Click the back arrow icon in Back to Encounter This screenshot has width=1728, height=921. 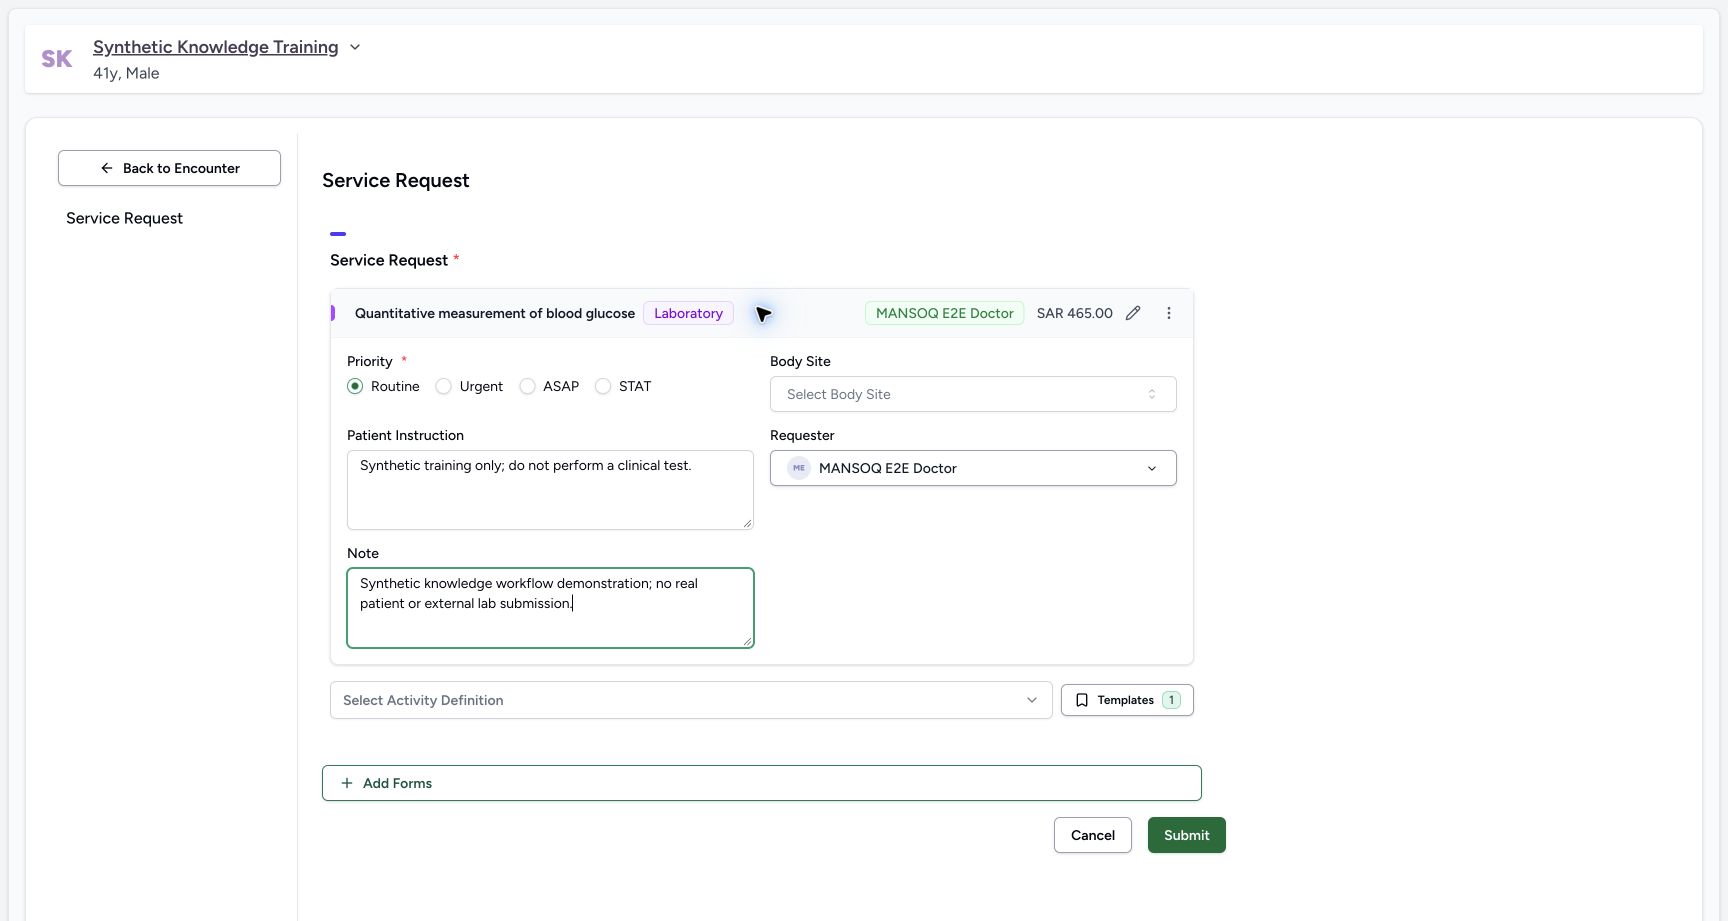107,168
